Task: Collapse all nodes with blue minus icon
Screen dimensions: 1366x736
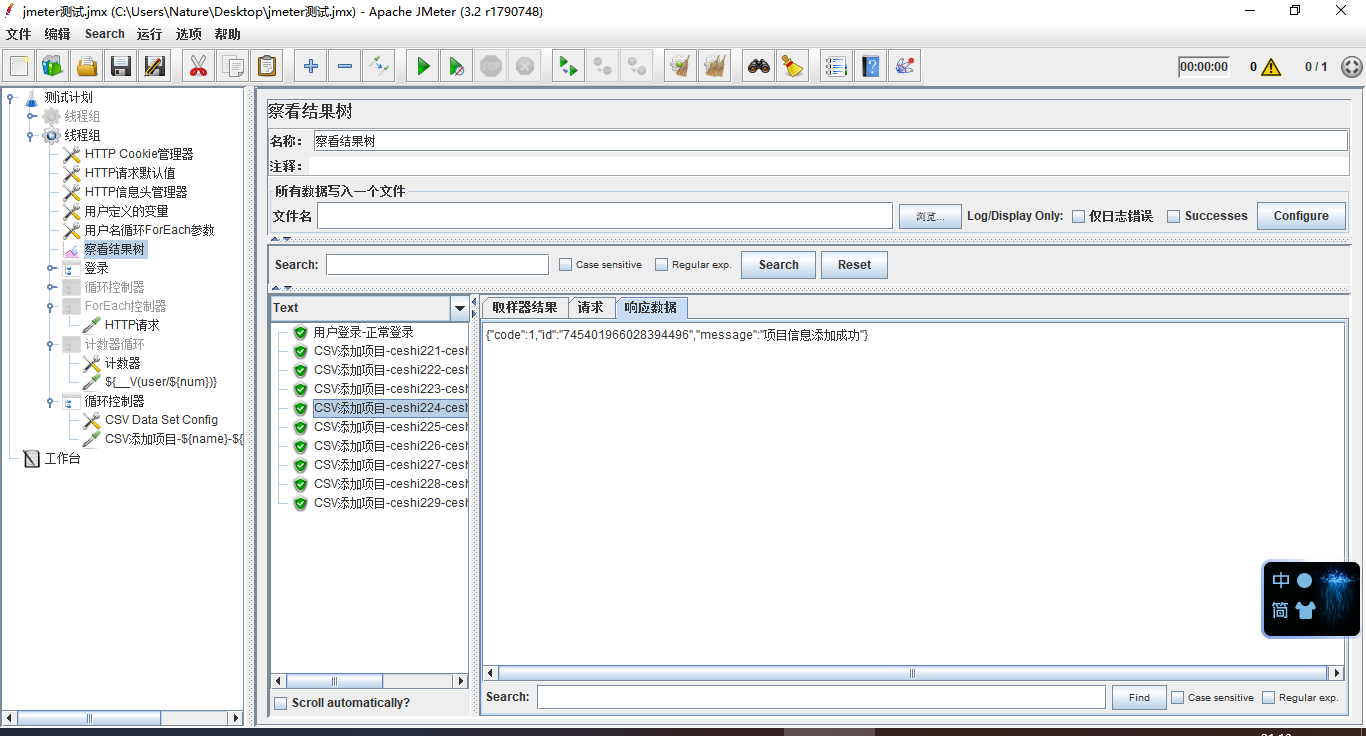Action: coord(344,67)
